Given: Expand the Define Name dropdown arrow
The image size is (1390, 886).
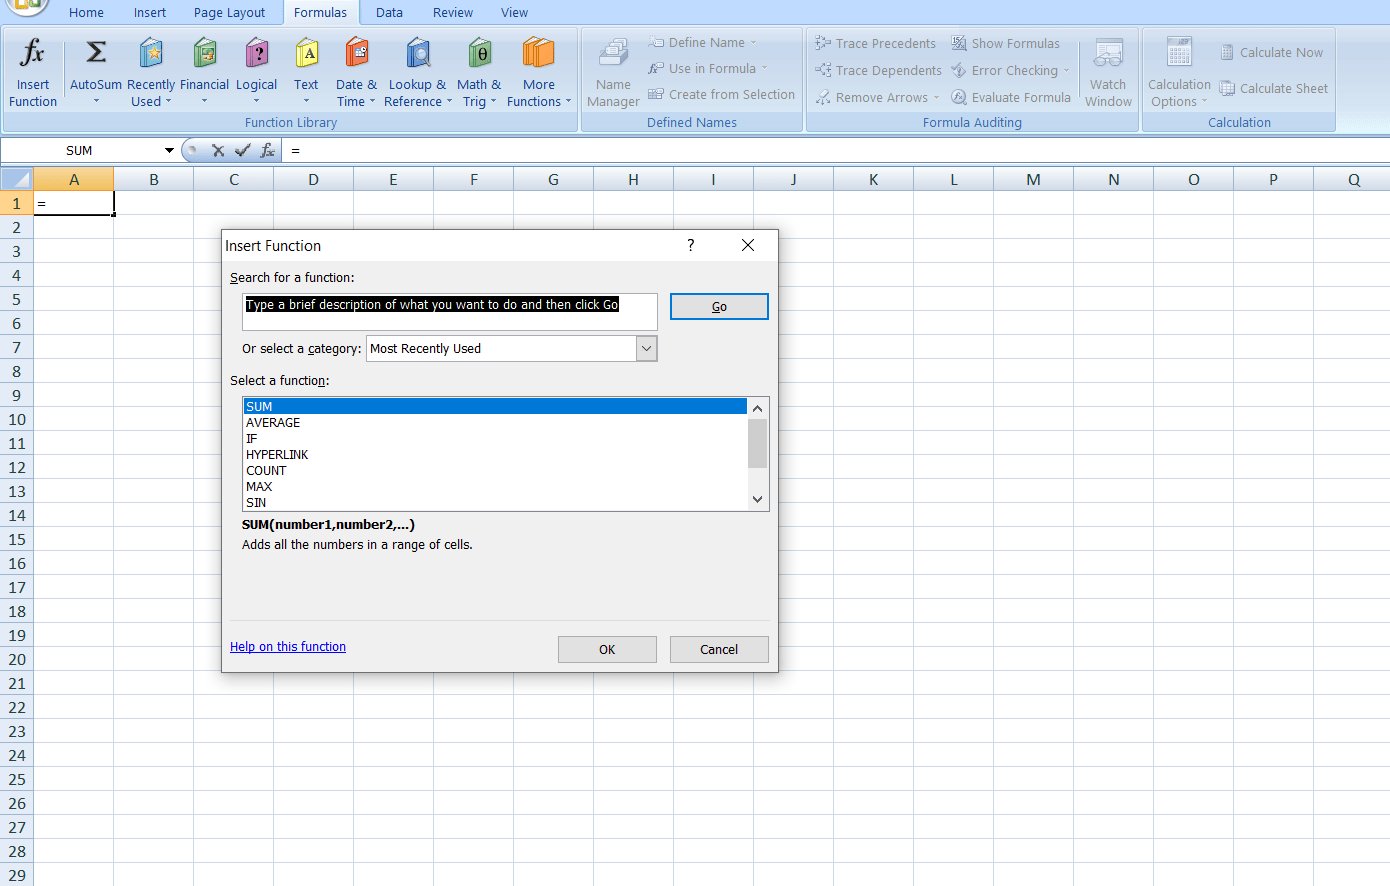Looking at the screenshot, I should 754,43.
